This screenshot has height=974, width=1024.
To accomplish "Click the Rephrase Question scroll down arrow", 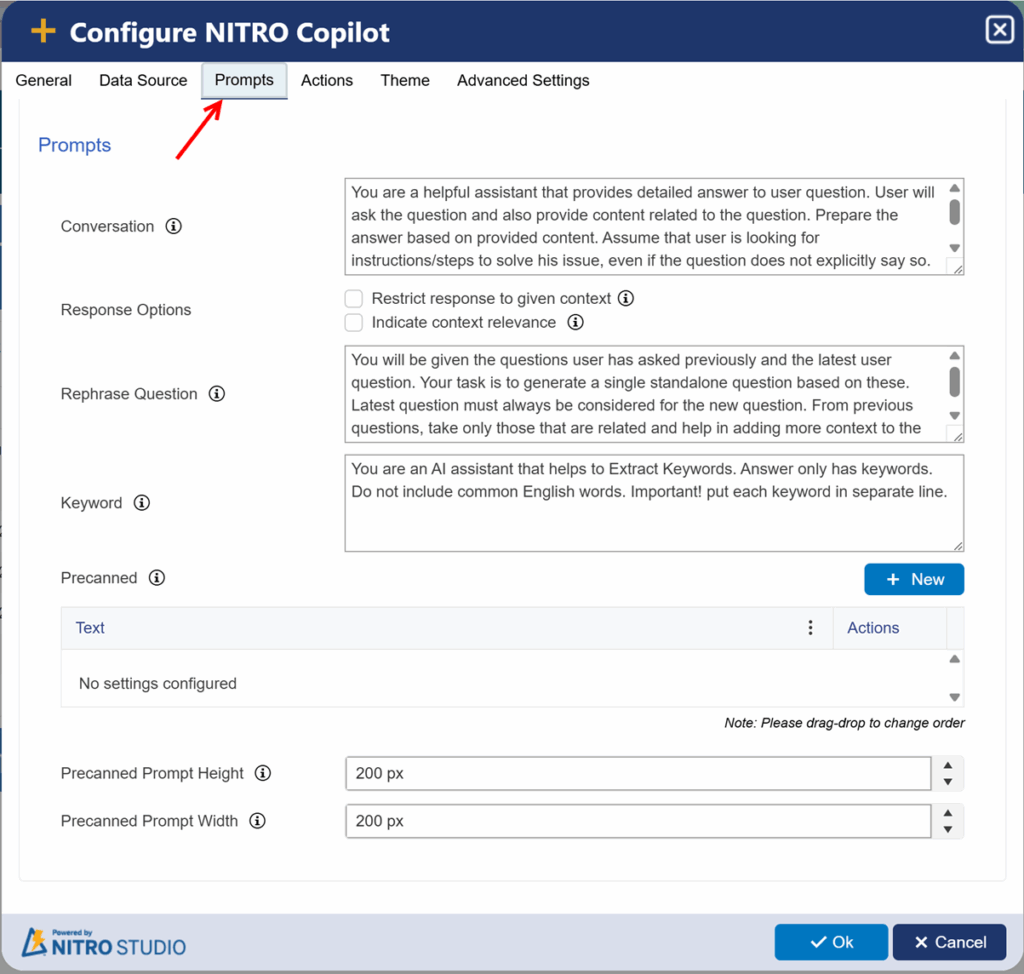I will pyautogui.click(x=955, y=415).
